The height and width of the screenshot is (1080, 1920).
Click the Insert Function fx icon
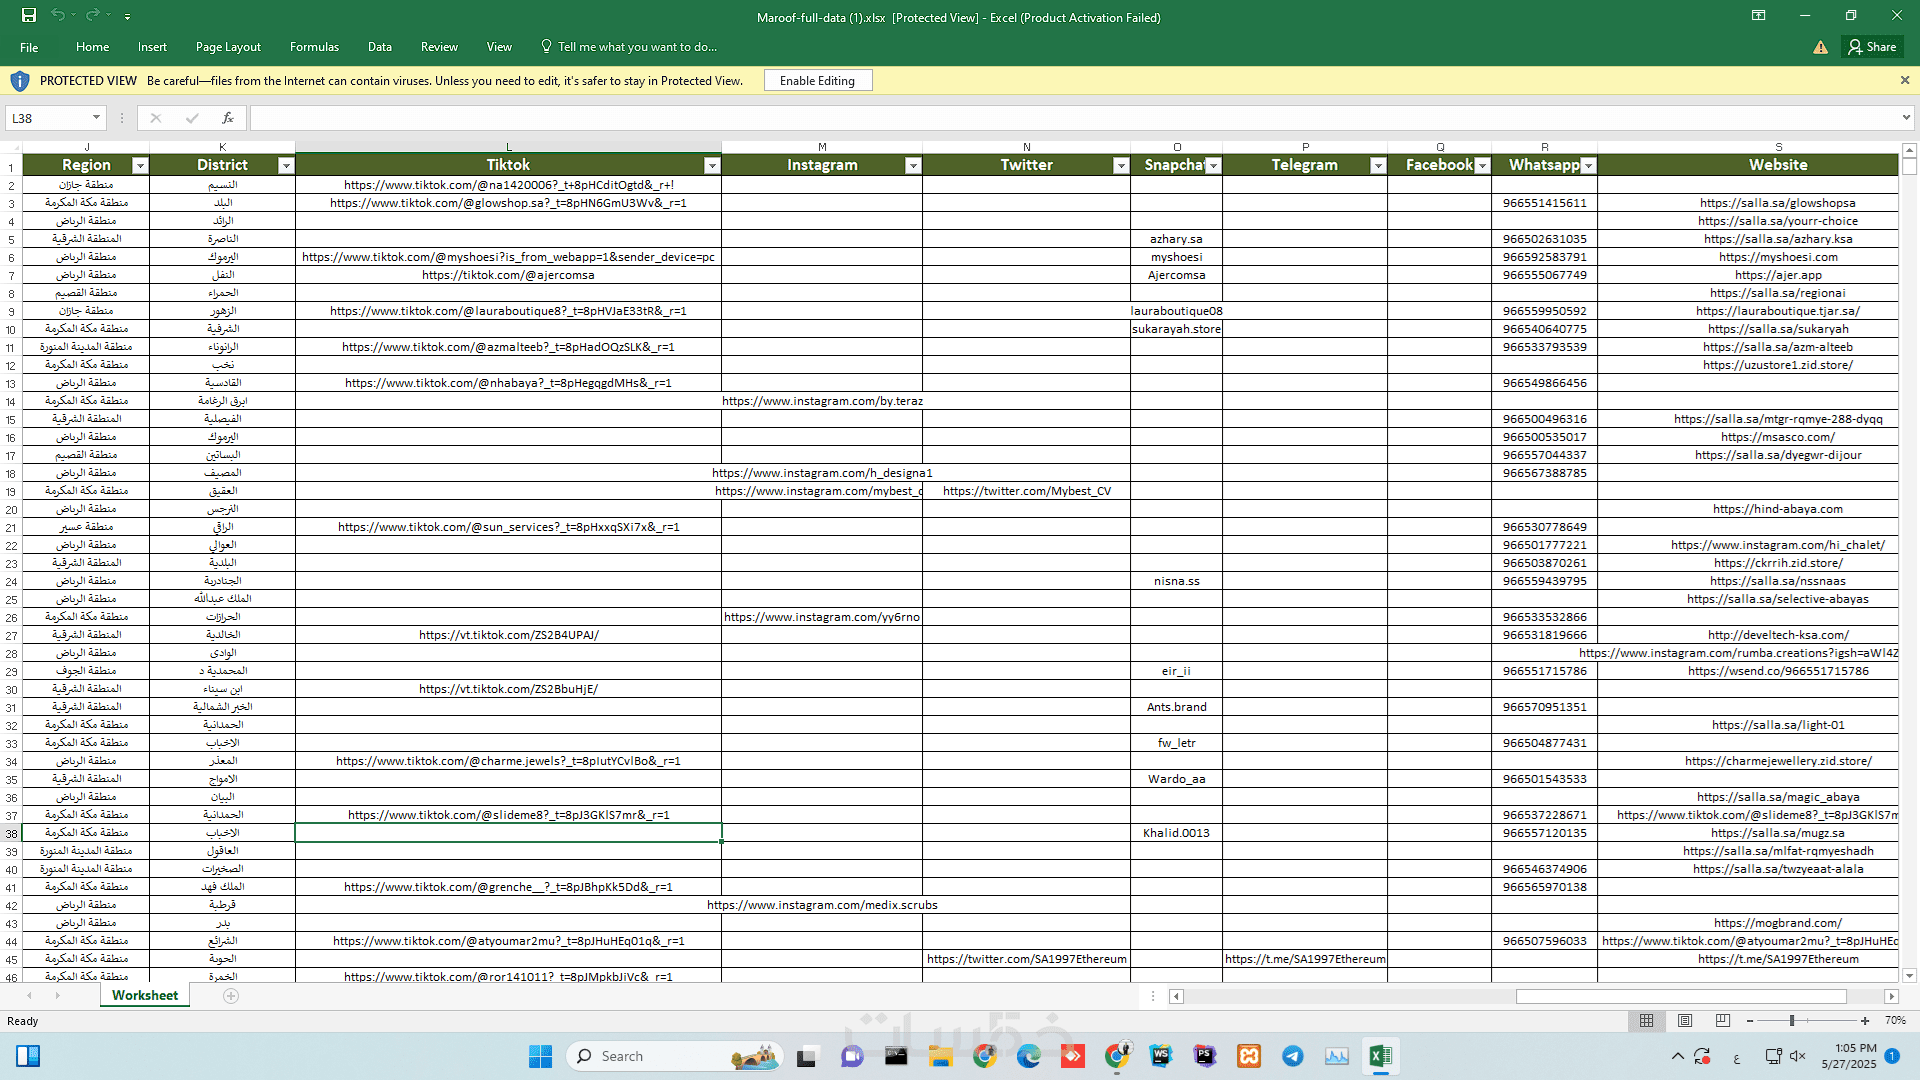click(228, 118)
